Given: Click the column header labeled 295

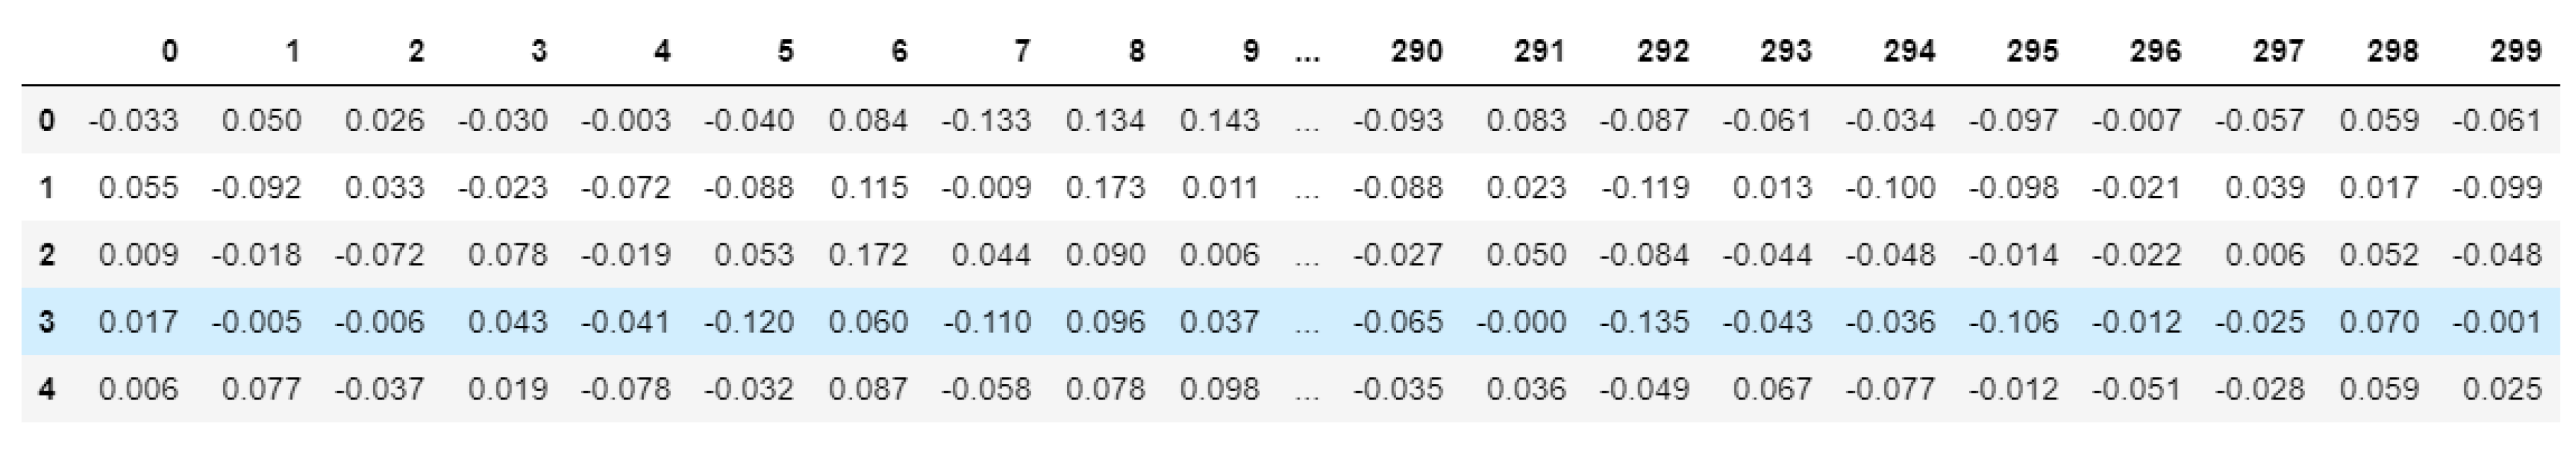Looking at the screenshot, I should pos(2032,51).
